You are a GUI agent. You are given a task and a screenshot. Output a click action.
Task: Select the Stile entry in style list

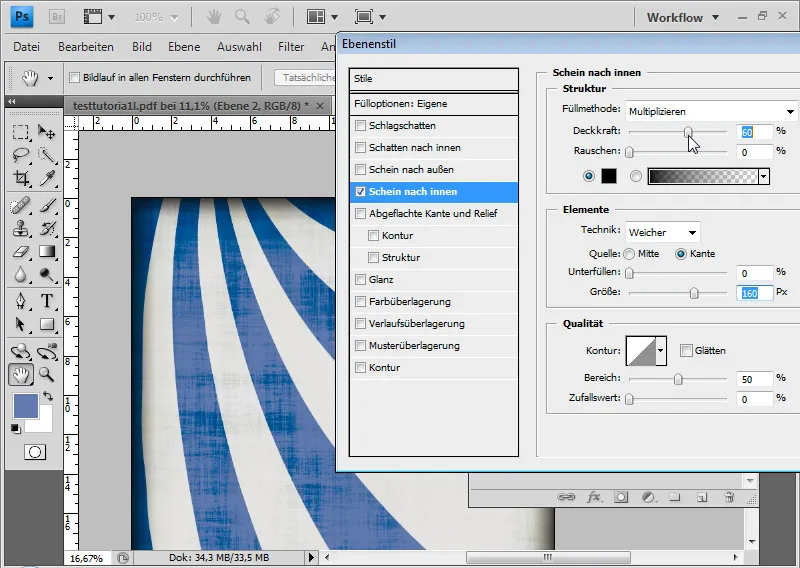[x=434, y=79]
